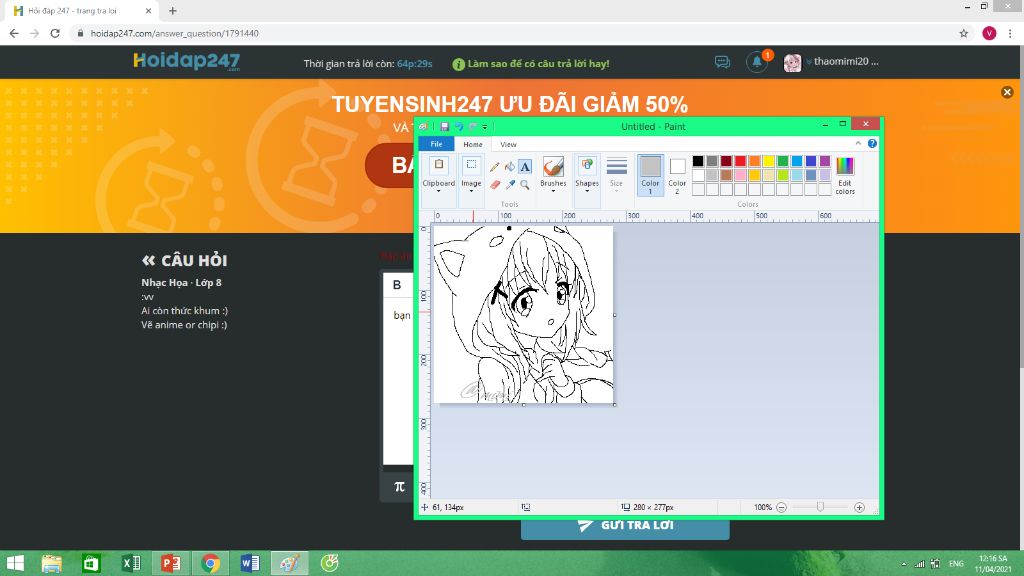Open Paint Help question mark icon

872,144
